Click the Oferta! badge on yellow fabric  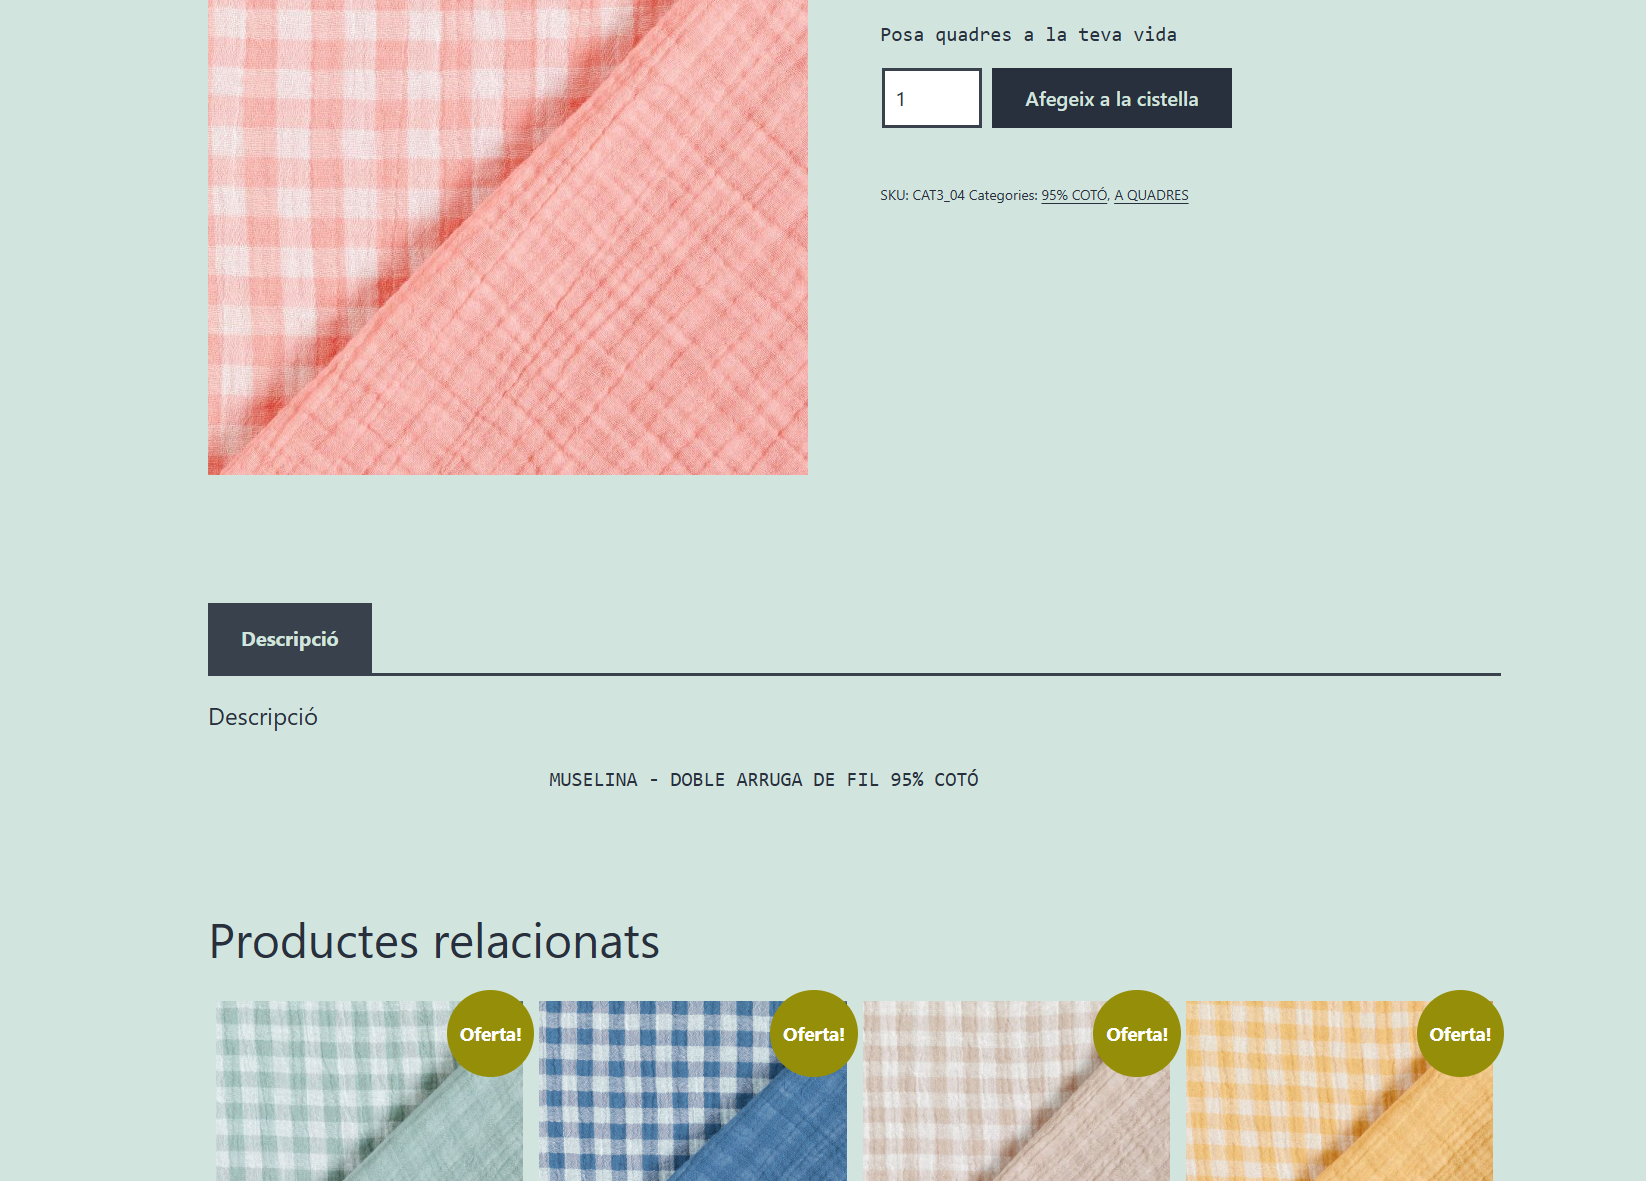(1459, 1034)
